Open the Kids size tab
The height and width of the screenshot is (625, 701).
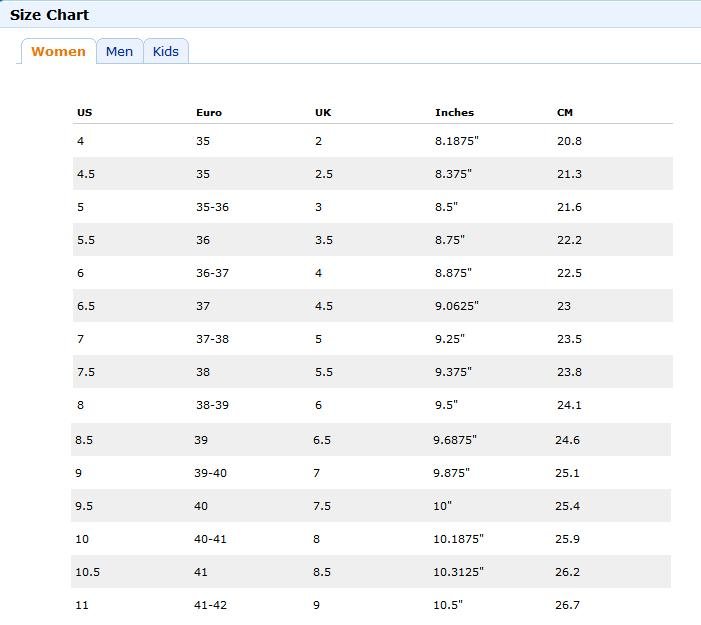[166, 51]
